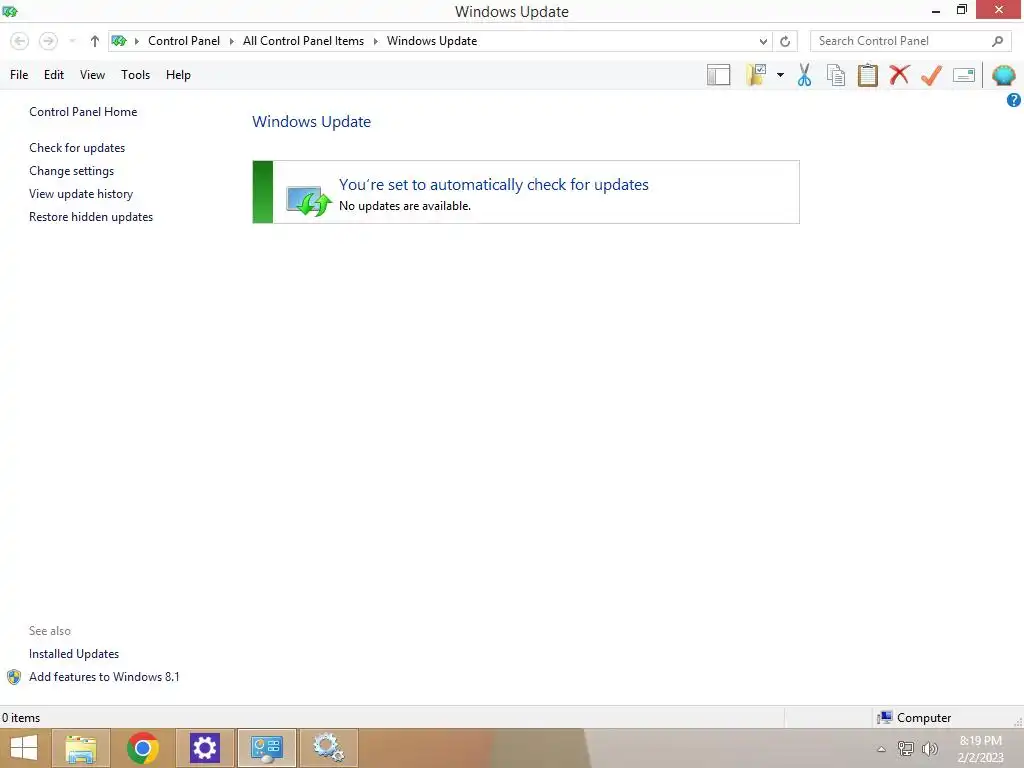This screenshot has height=768, width=1024.
Task: Click the red X Delete icon
Action: click(x=899, y=74)
